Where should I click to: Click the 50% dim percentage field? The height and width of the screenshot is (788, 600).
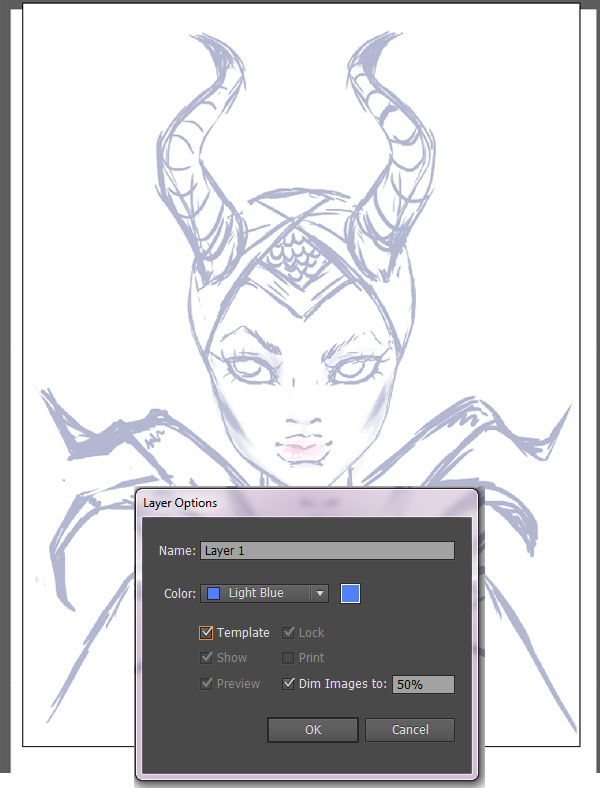423,684
